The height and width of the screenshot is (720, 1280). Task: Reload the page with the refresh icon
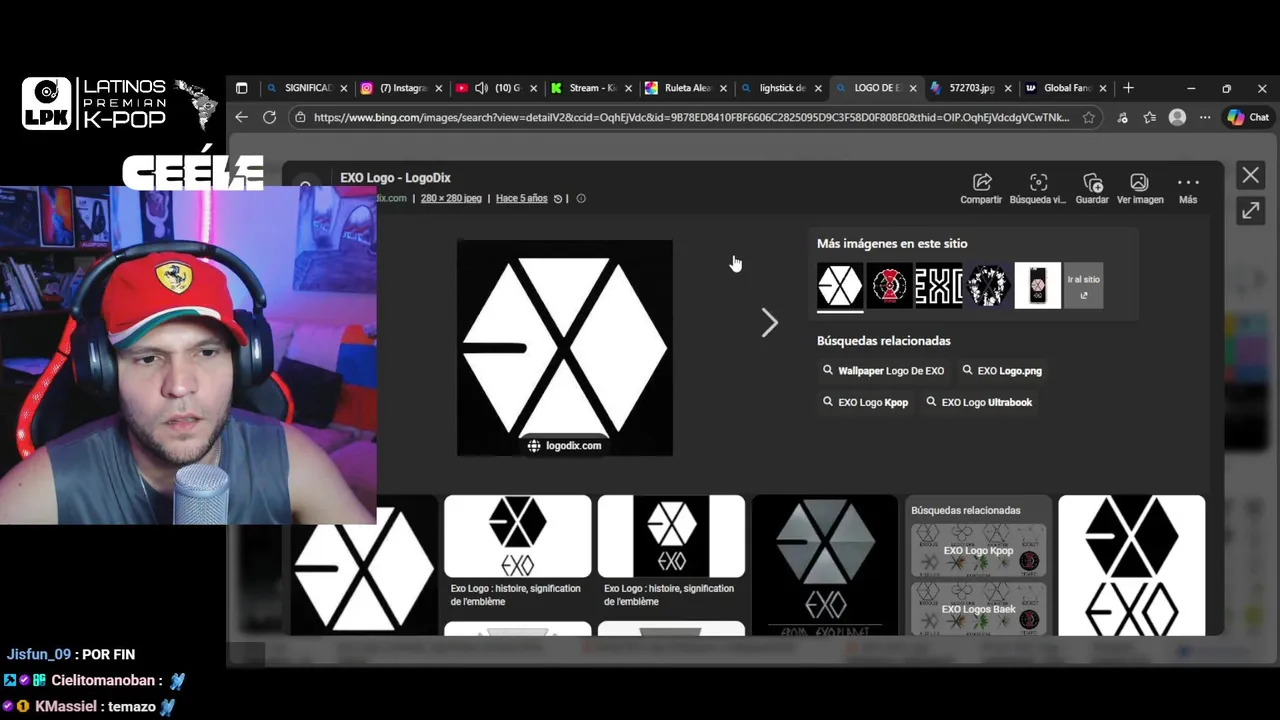(x=269, y=117)
